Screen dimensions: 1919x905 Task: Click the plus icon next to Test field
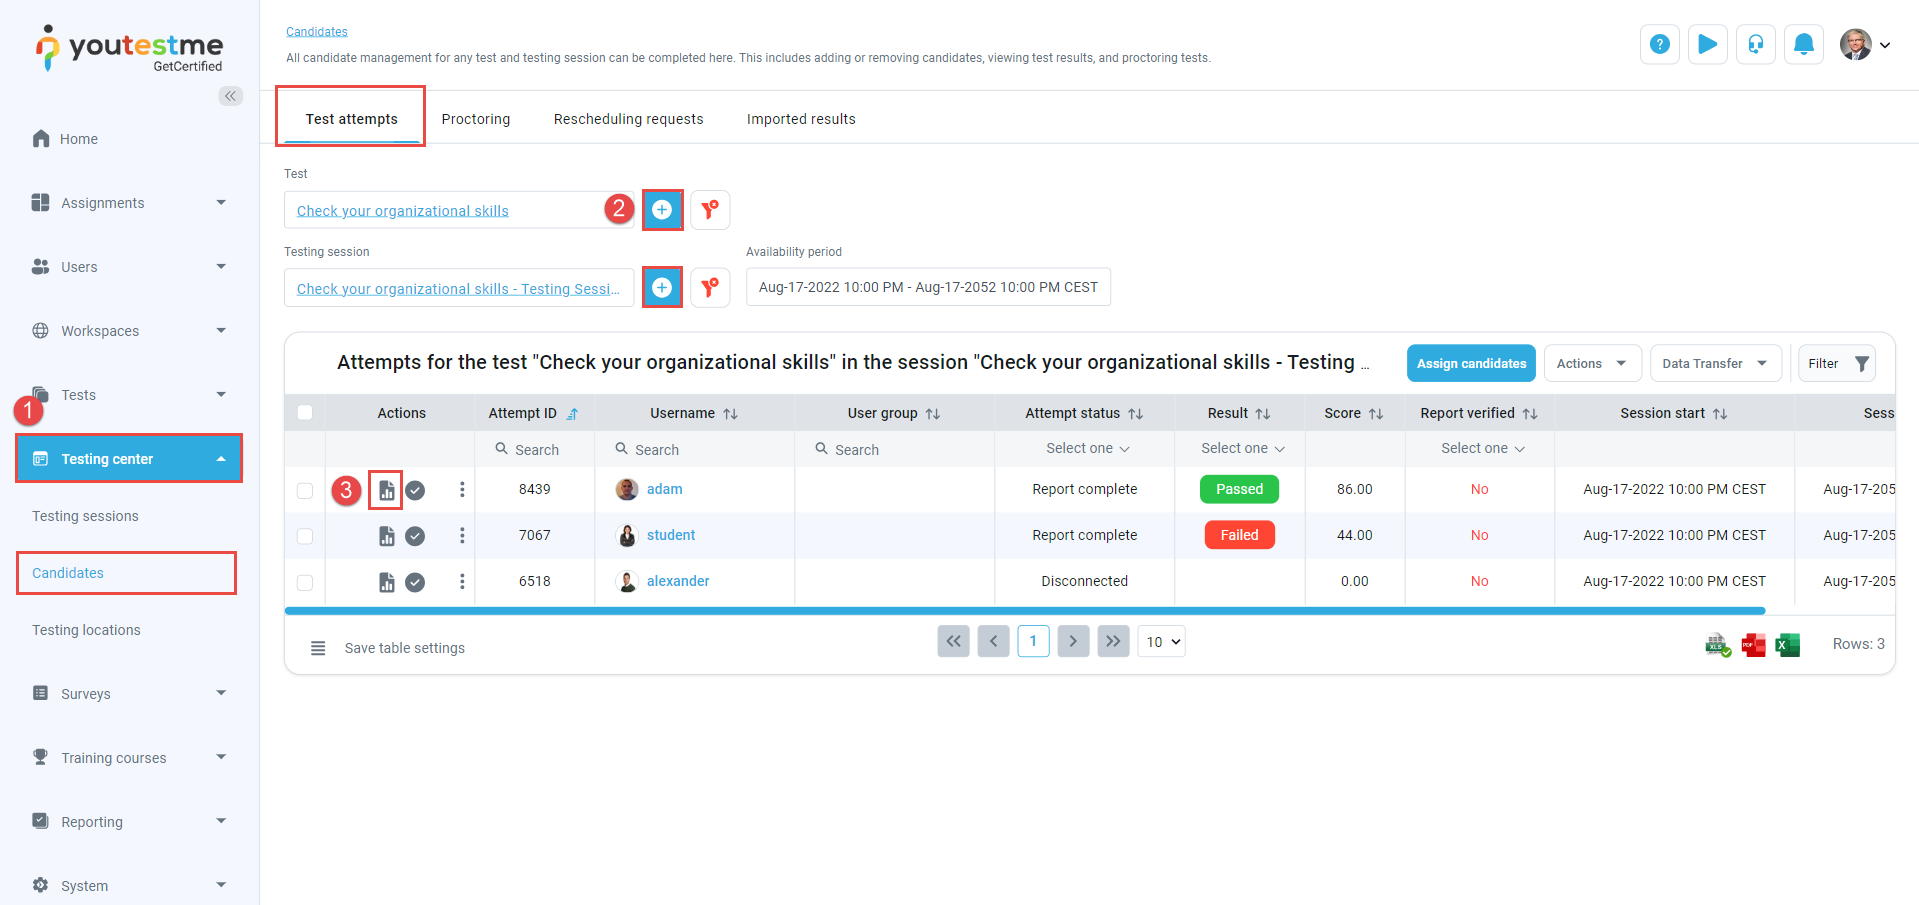(662, 210)
